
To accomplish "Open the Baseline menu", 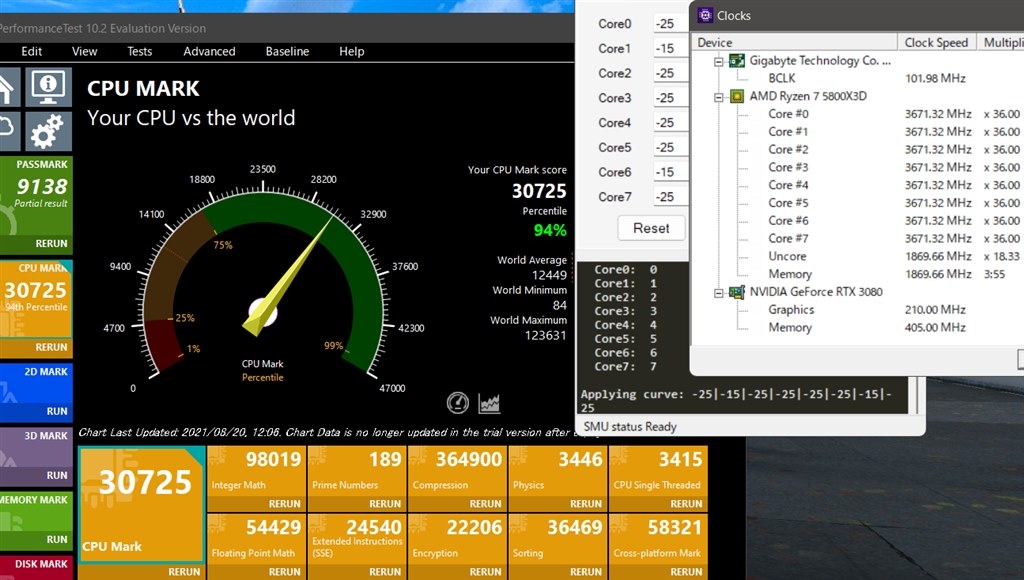I will click(287, 52).
